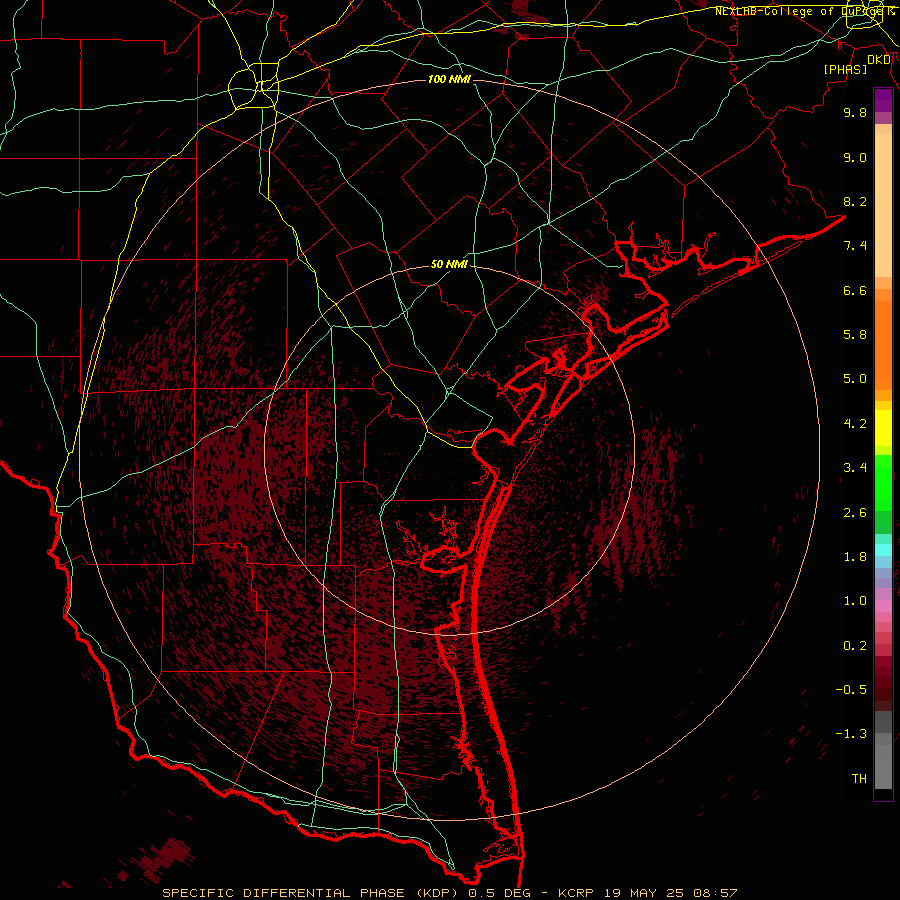Click the -0.5 legend value
Viewport: 900px width, 900px height.
coord(851,690)
